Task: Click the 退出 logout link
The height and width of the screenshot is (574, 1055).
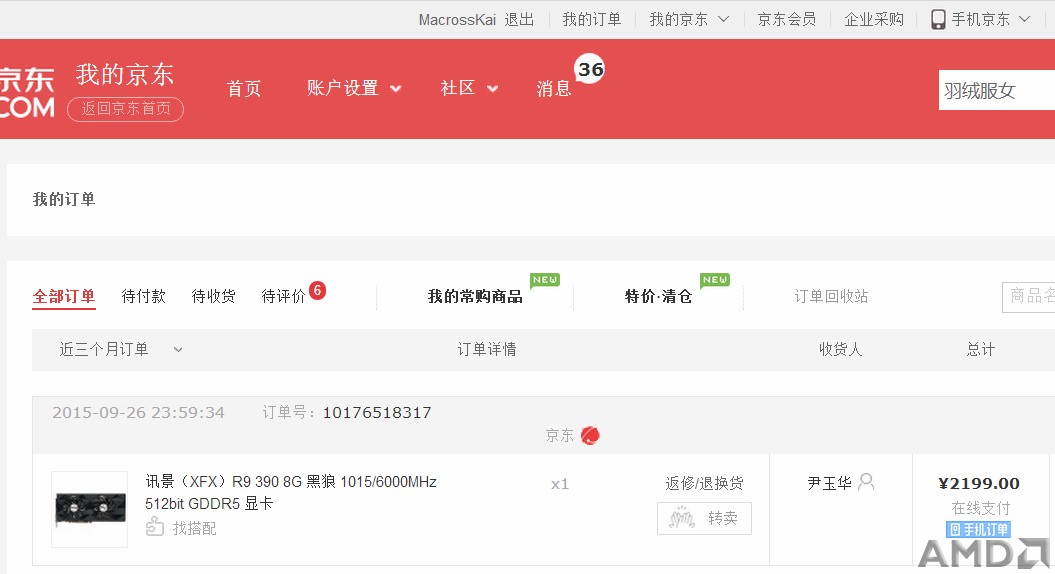Action: click(x=519, y=20)
